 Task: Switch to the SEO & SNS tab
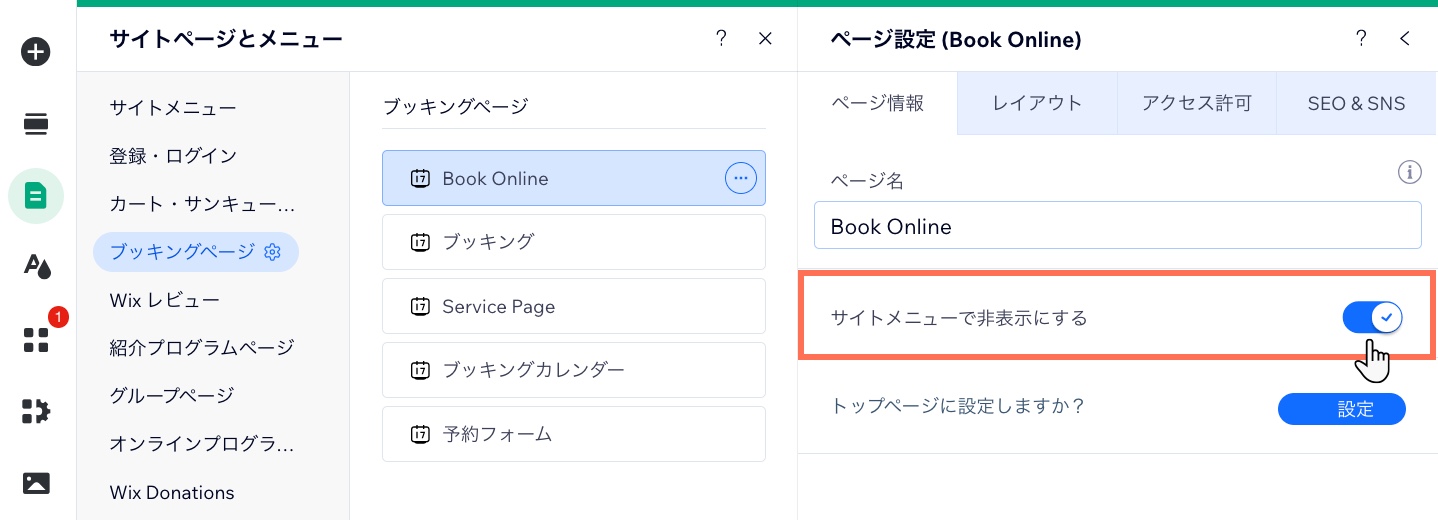1356,103
